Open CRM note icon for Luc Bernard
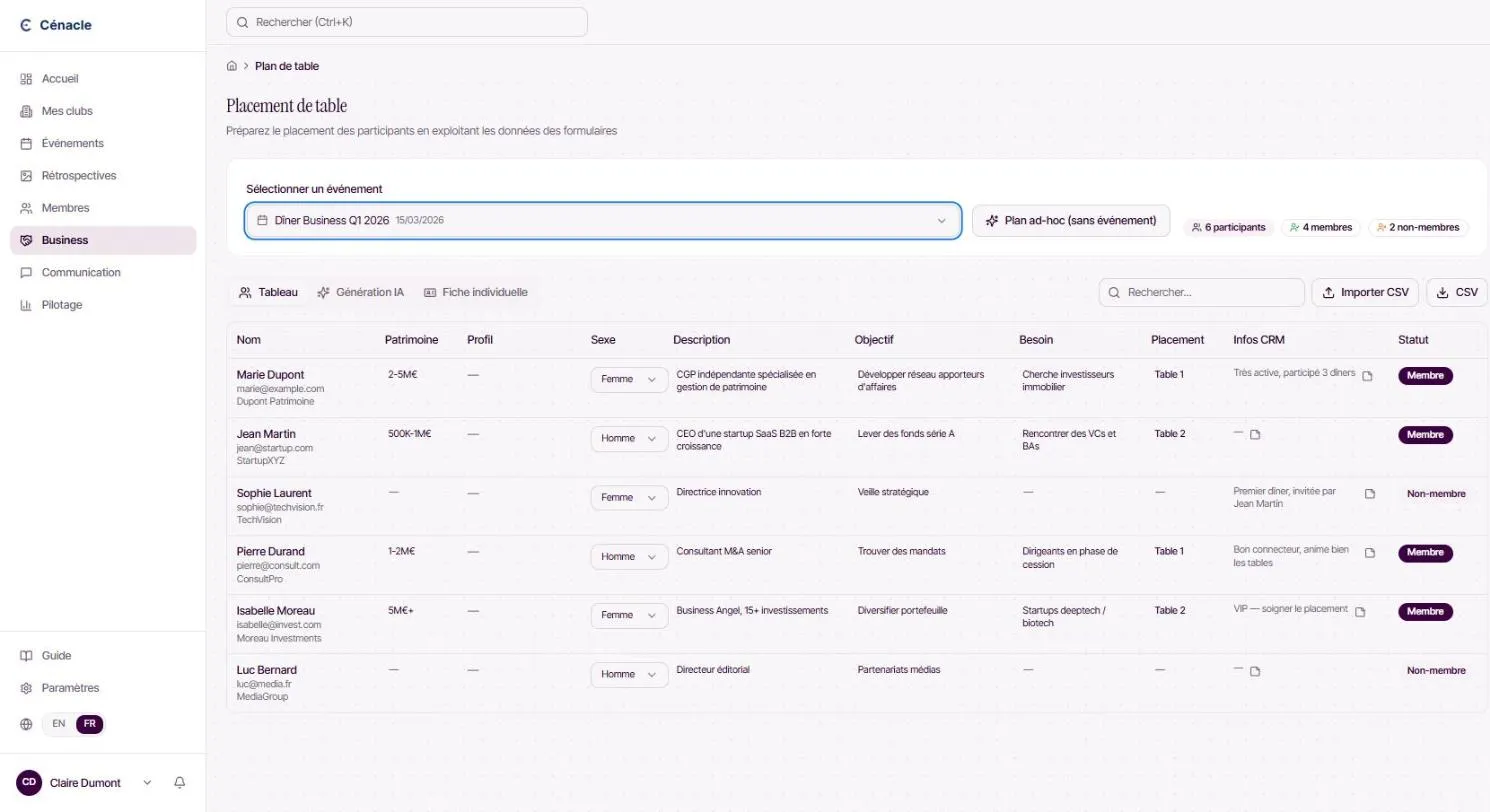The width and height of the screenshot is (1490, 812). coord(1255,671)
